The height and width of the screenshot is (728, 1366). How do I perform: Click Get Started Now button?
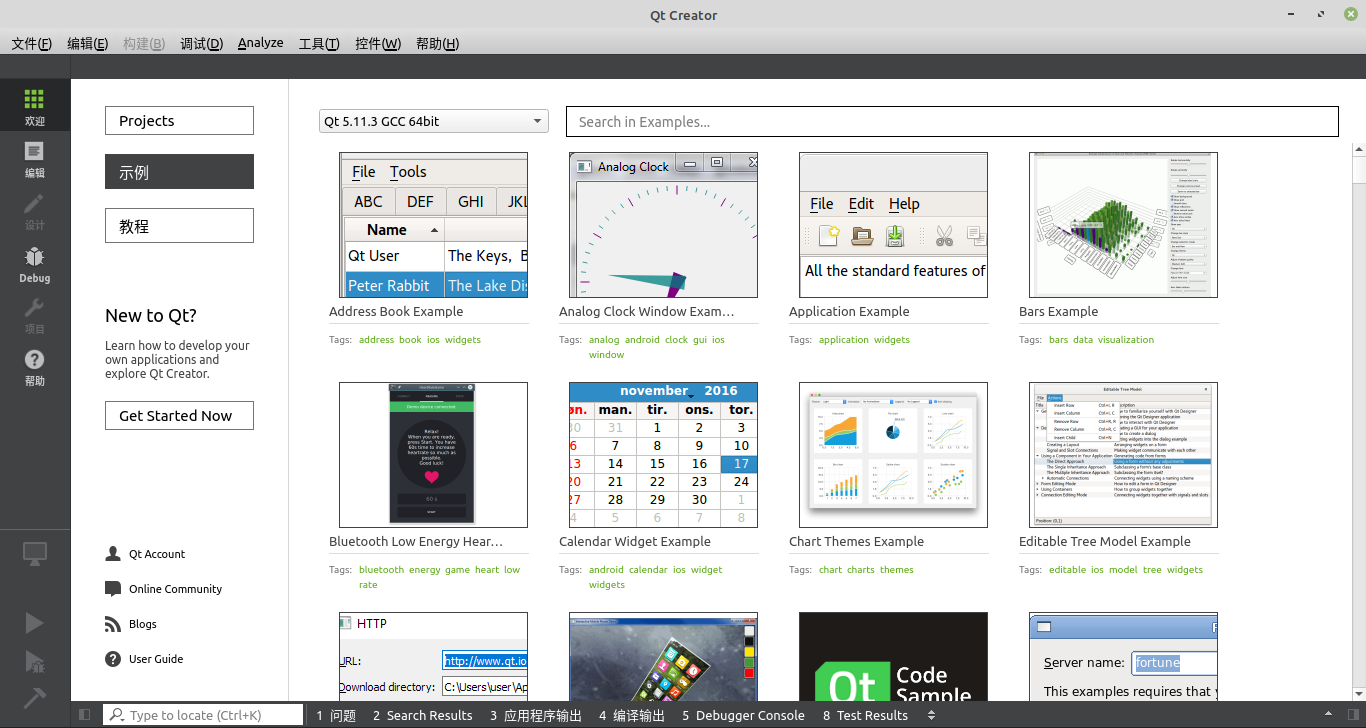coord(179,416)
